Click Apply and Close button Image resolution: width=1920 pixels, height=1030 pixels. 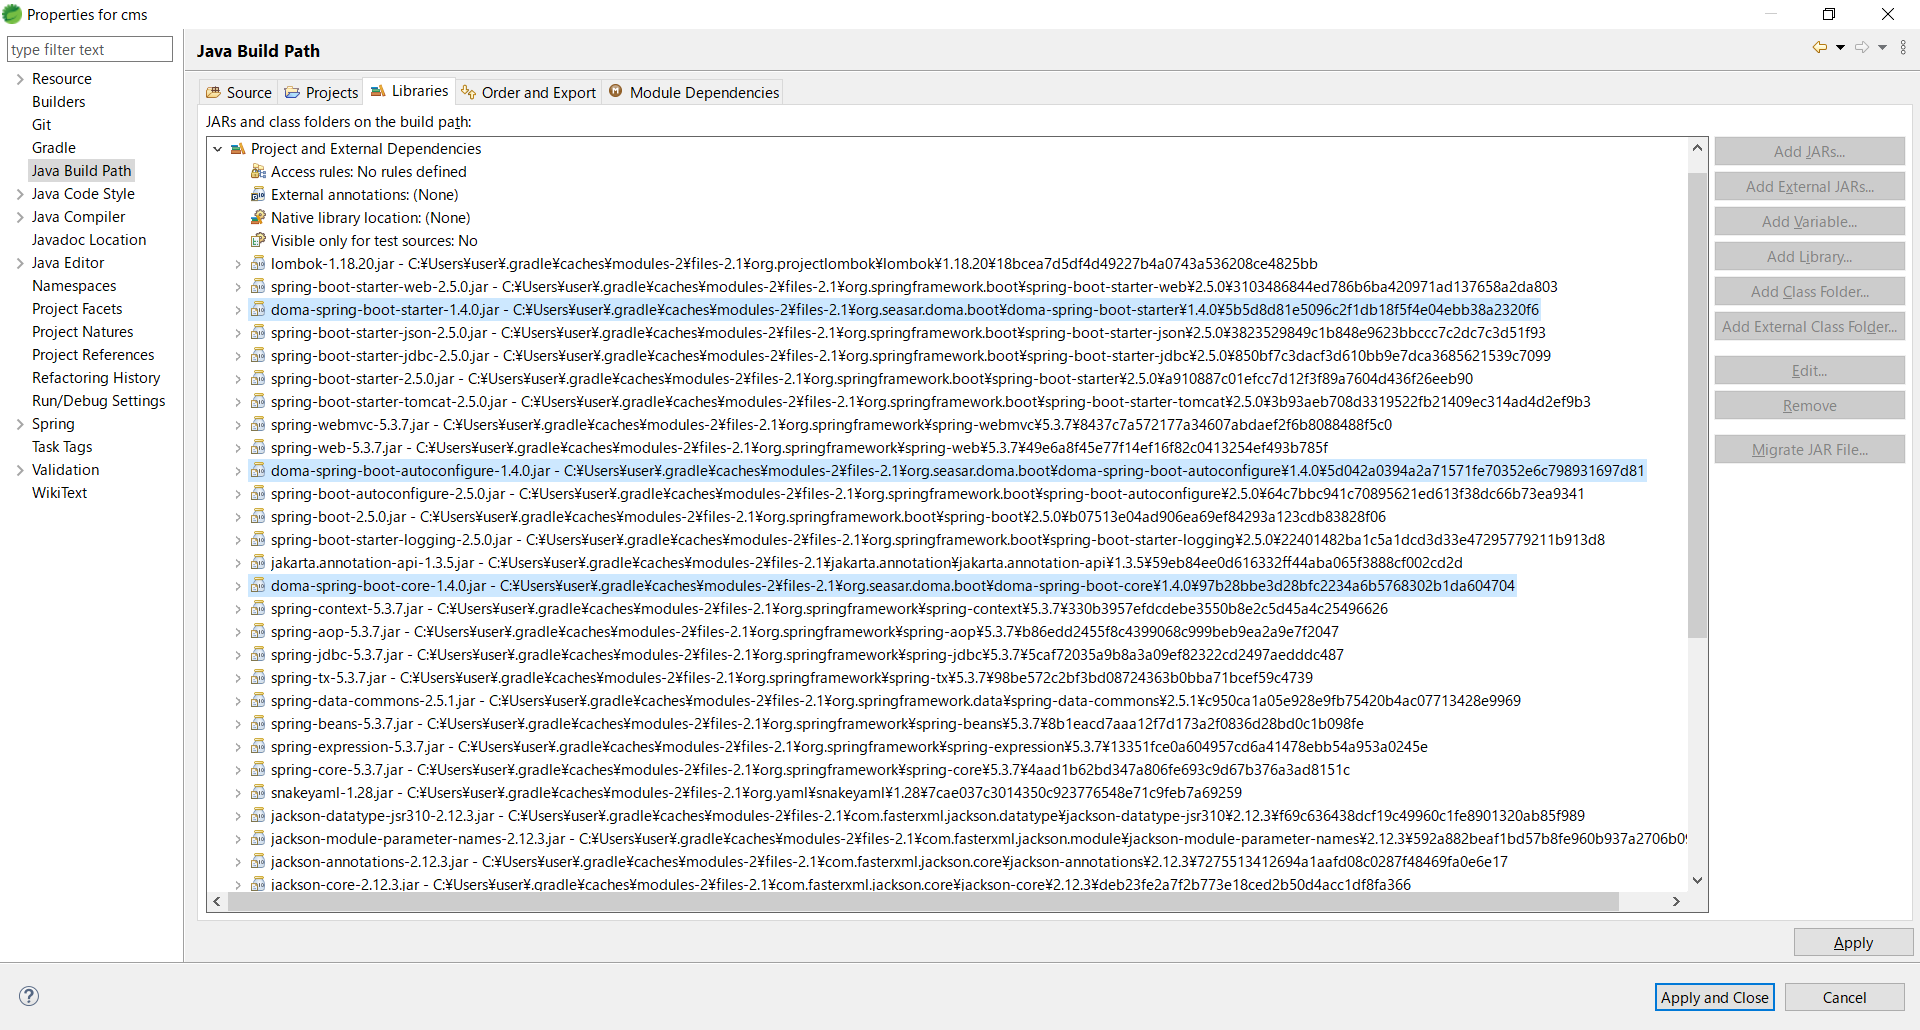(x=1714, y=997)
